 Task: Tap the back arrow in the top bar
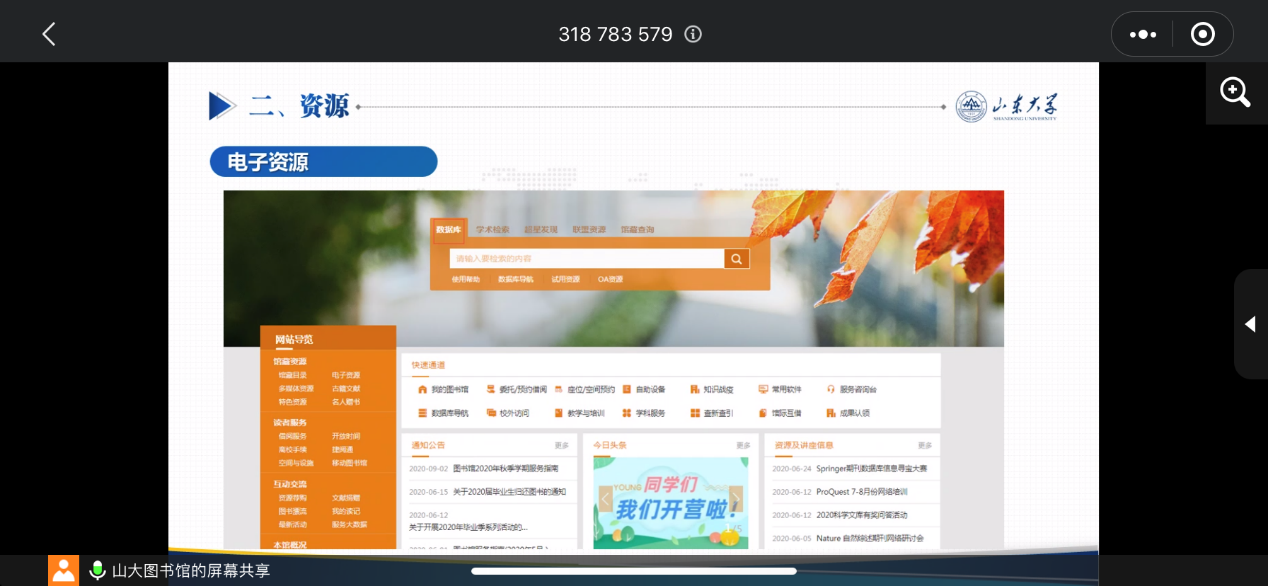click(x=48, y=34)
